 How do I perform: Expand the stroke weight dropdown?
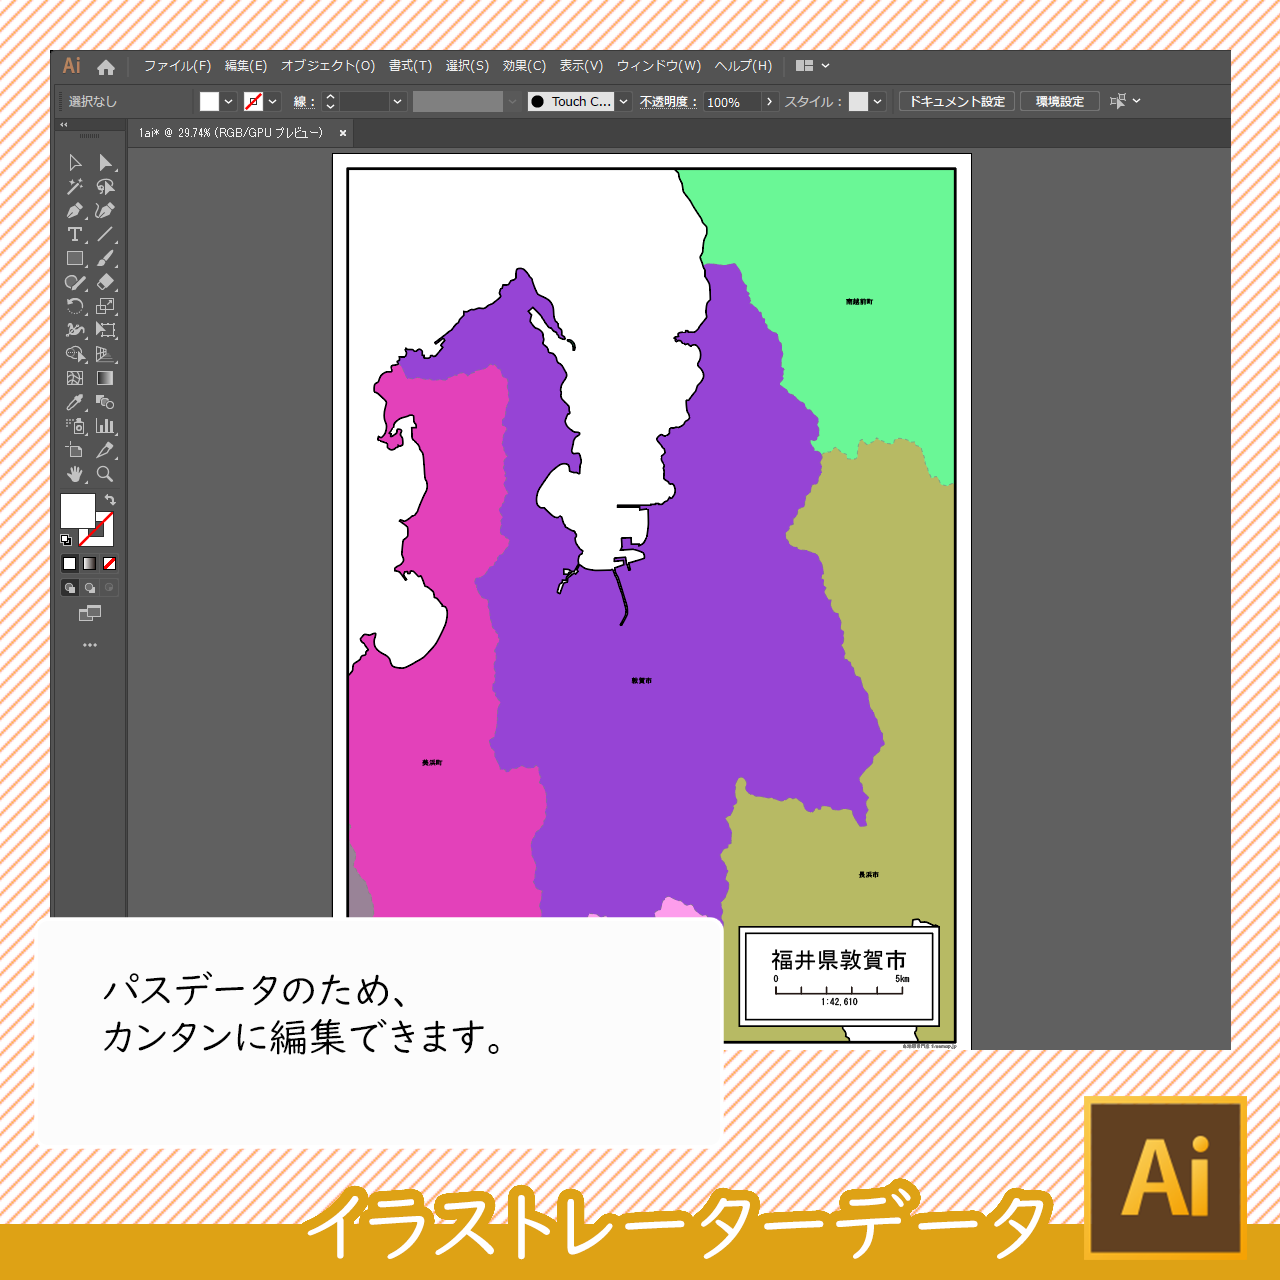pyautogui.click(x=398, y=101)
